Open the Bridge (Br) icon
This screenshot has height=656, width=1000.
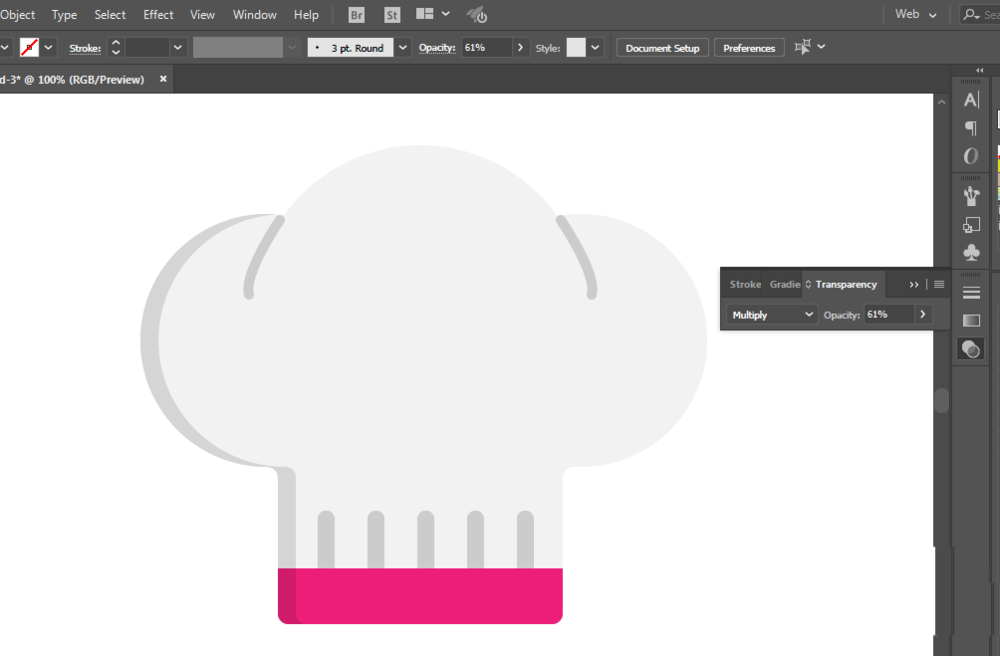pos(357,15)
